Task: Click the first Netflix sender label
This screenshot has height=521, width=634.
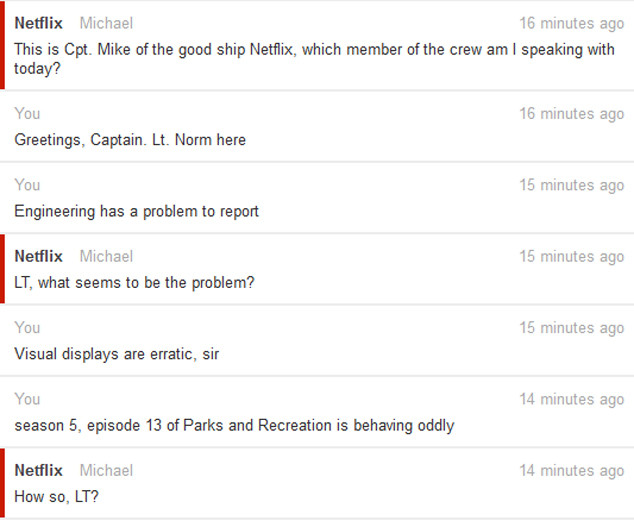Action: point(38,23)
